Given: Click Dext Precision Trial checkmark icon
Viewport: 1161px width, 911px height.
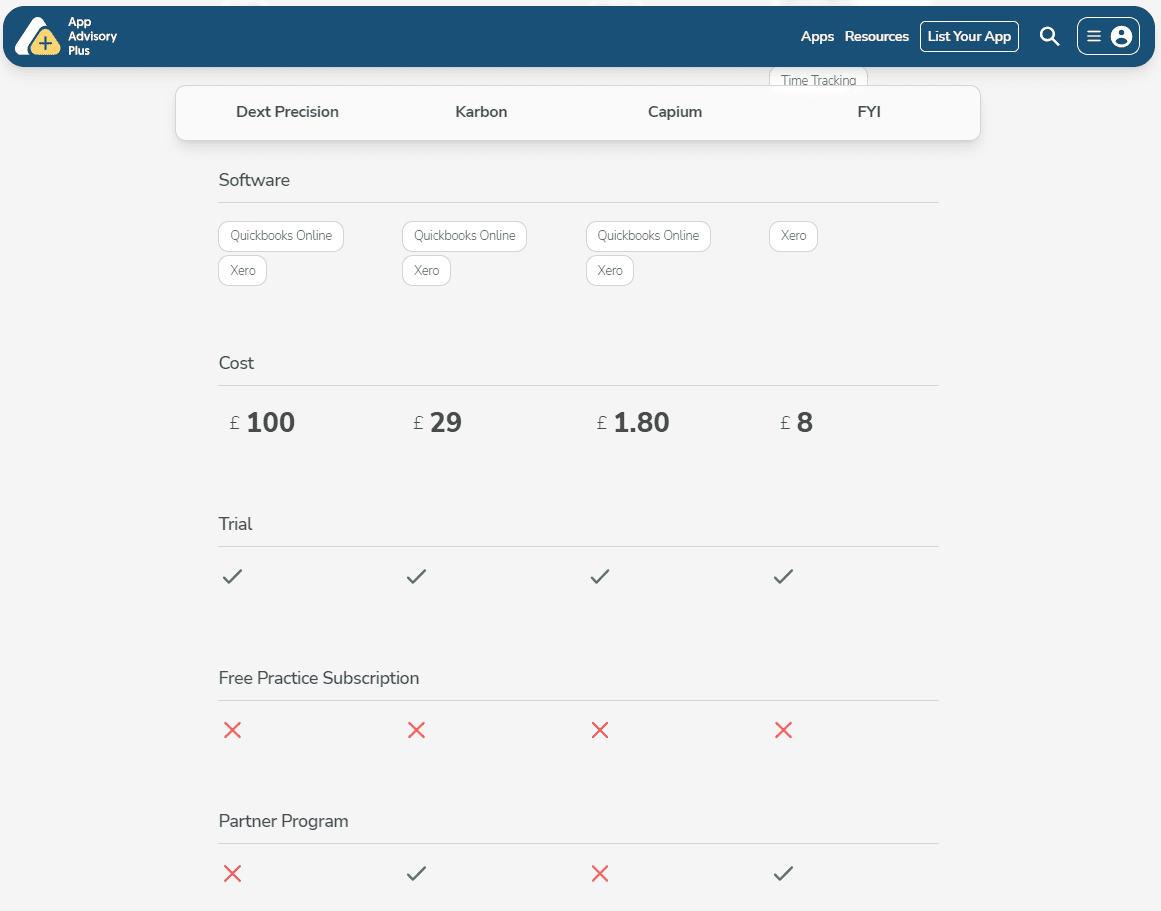Looking at the screenshot, I should coord(232,577).
